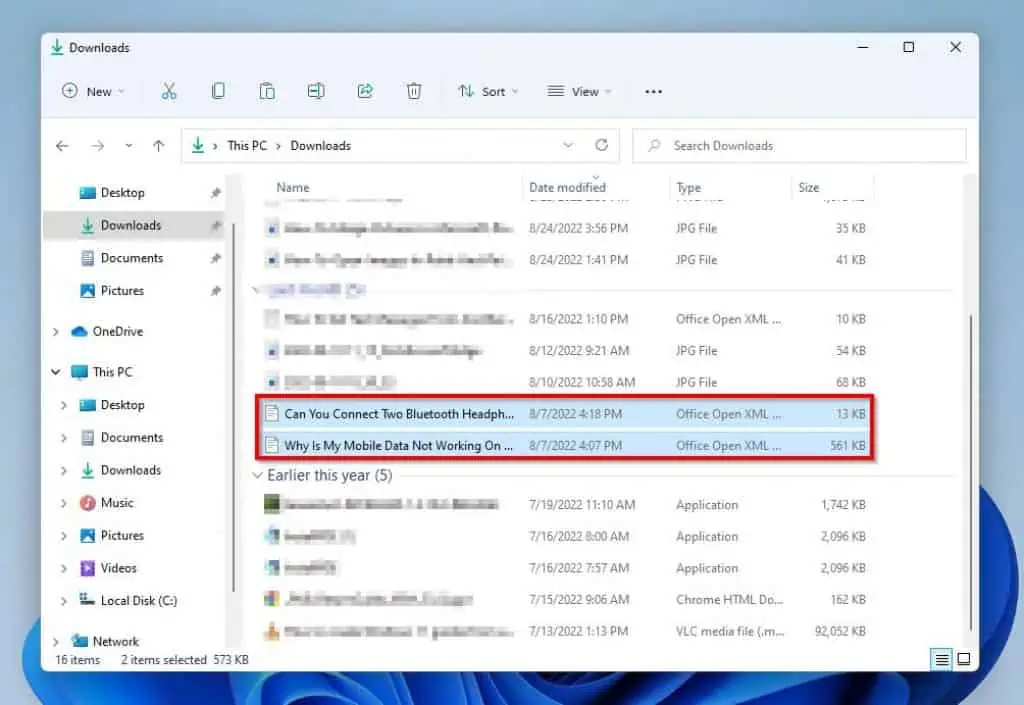Click the Downloads breadcrumb in the address bar
1024x705 pixels.
coord(321,146)
